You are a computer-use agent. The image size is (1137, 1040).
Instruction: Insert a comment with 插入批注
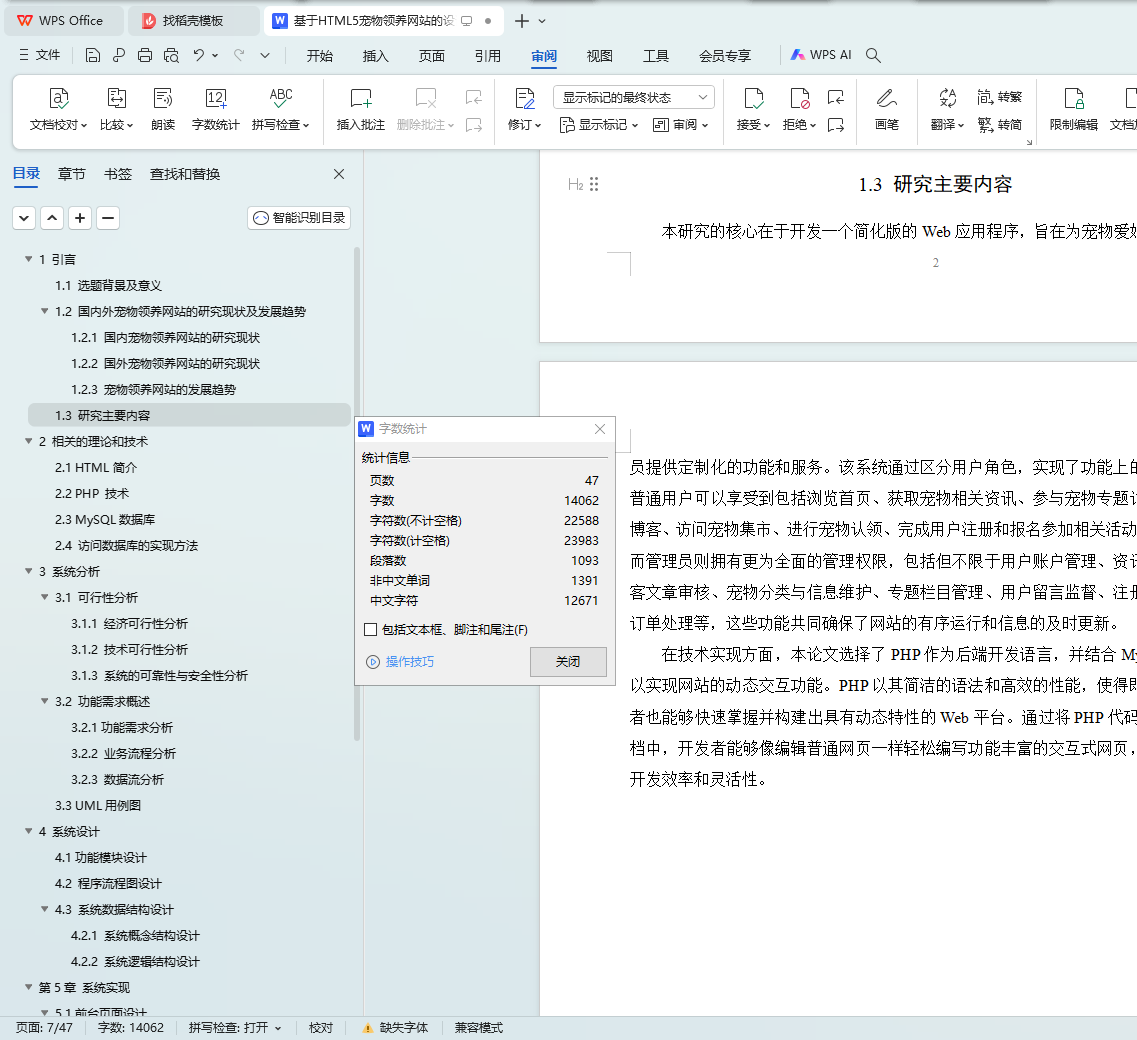click(x=360, y=109)
